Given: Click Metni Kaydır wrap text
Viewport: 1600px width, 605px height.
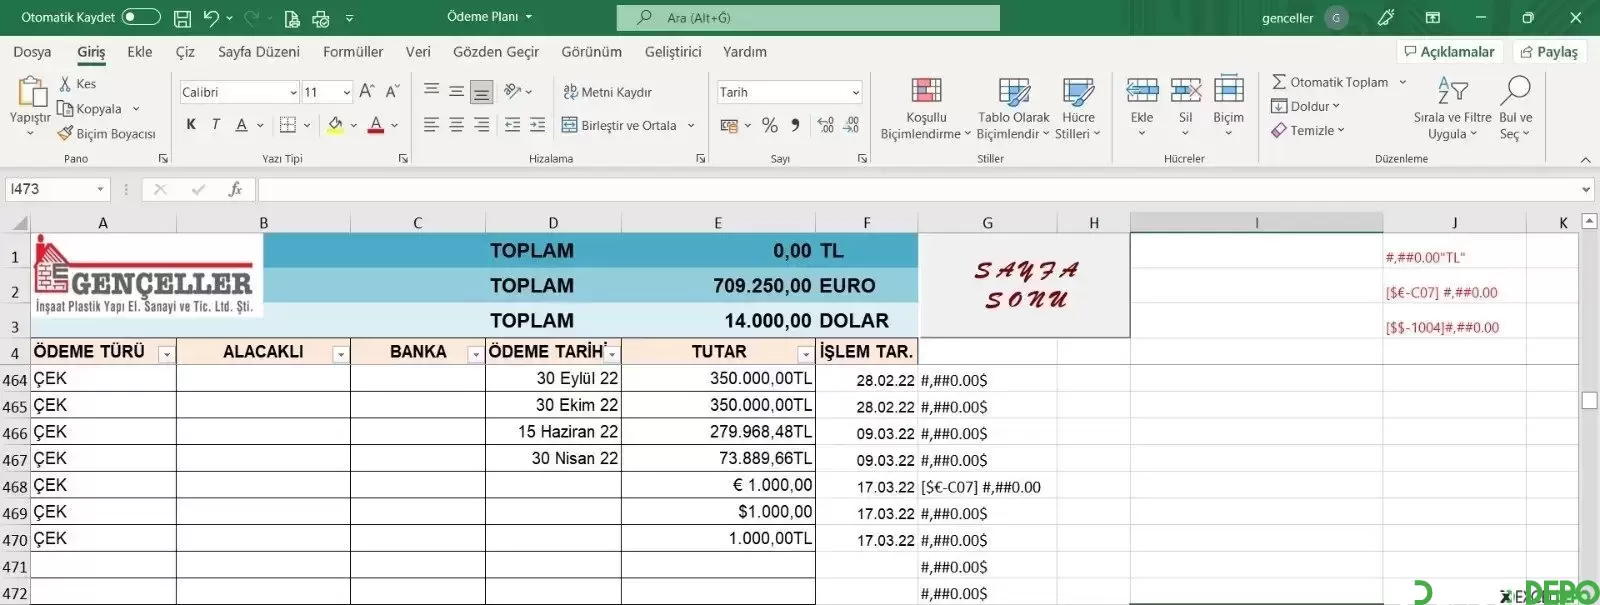Looking at the screenshot, I should (607, 92).
